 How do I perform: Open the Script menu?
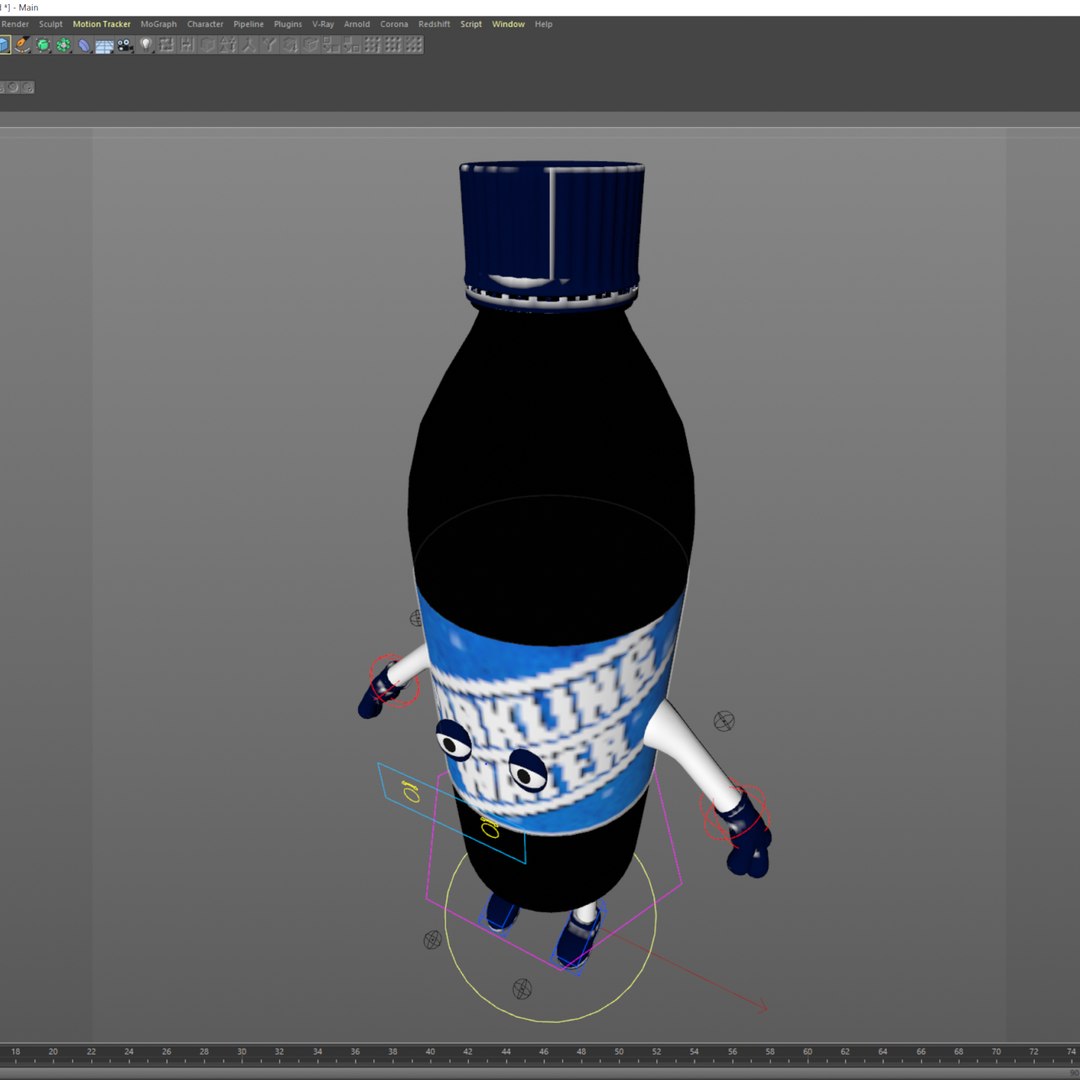(471, 24)
